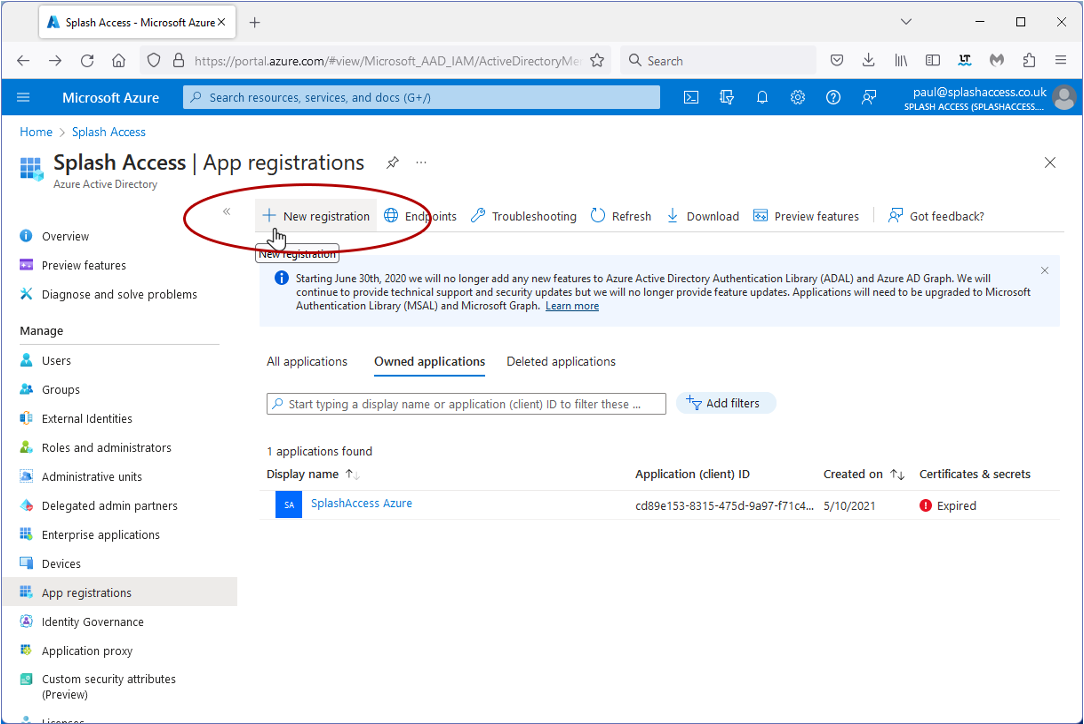Open the notifications bell

point(762,98)
